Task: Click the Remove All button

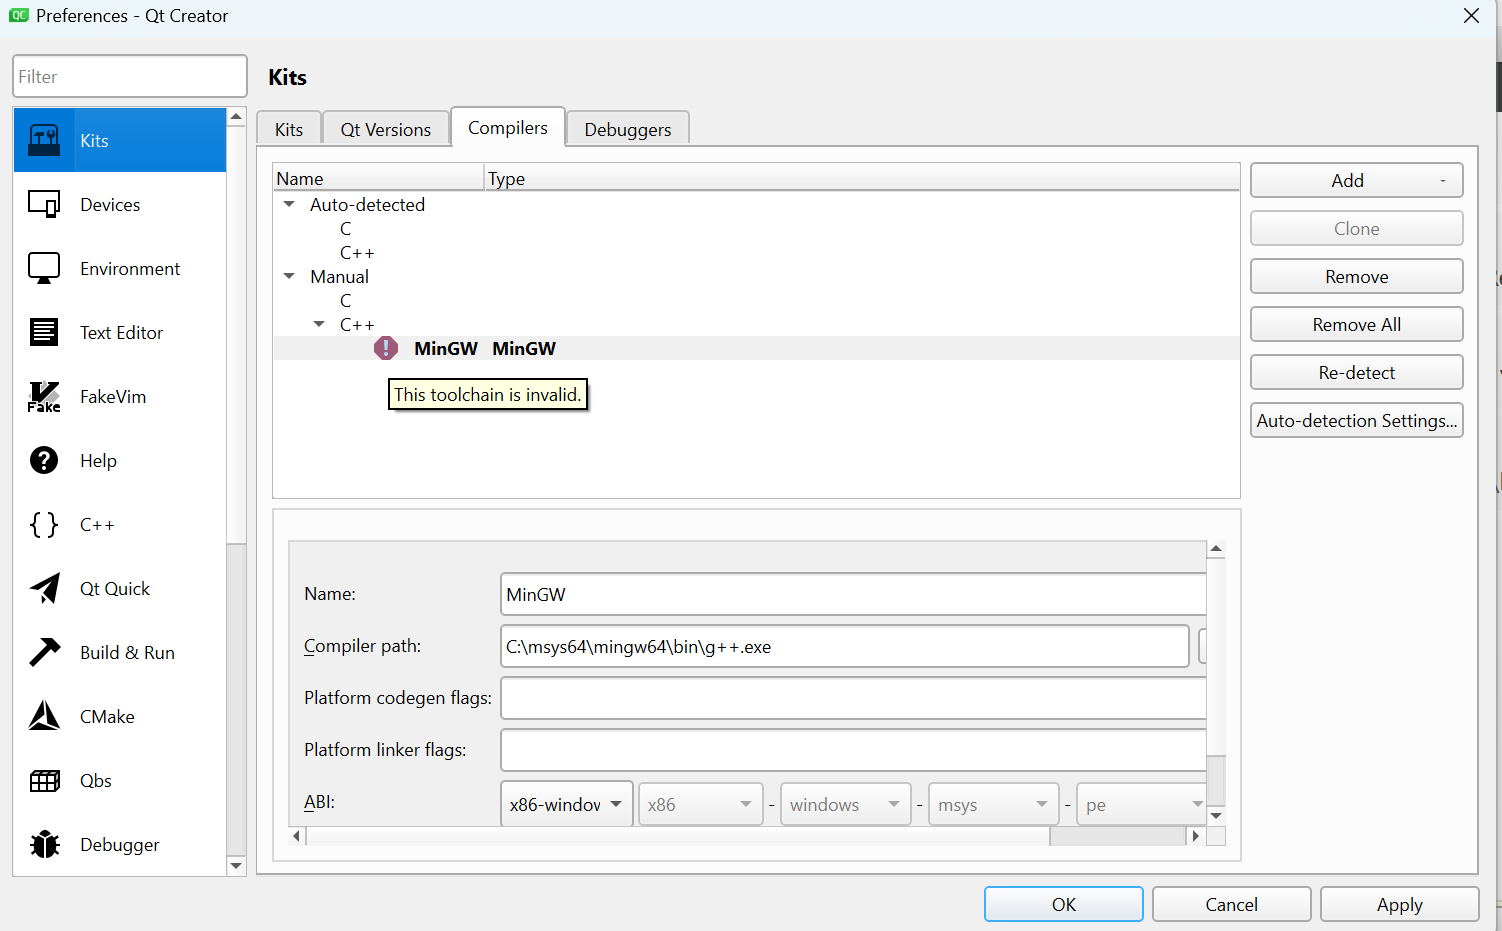Action: pyautogui.click(x=1356, y=324)
